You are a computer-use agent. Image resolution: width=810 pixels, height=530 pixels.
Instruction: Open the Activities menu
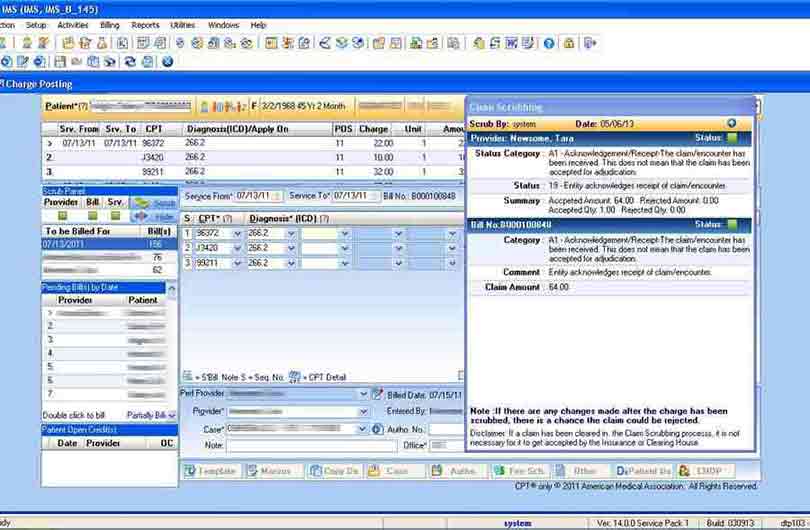73,25
